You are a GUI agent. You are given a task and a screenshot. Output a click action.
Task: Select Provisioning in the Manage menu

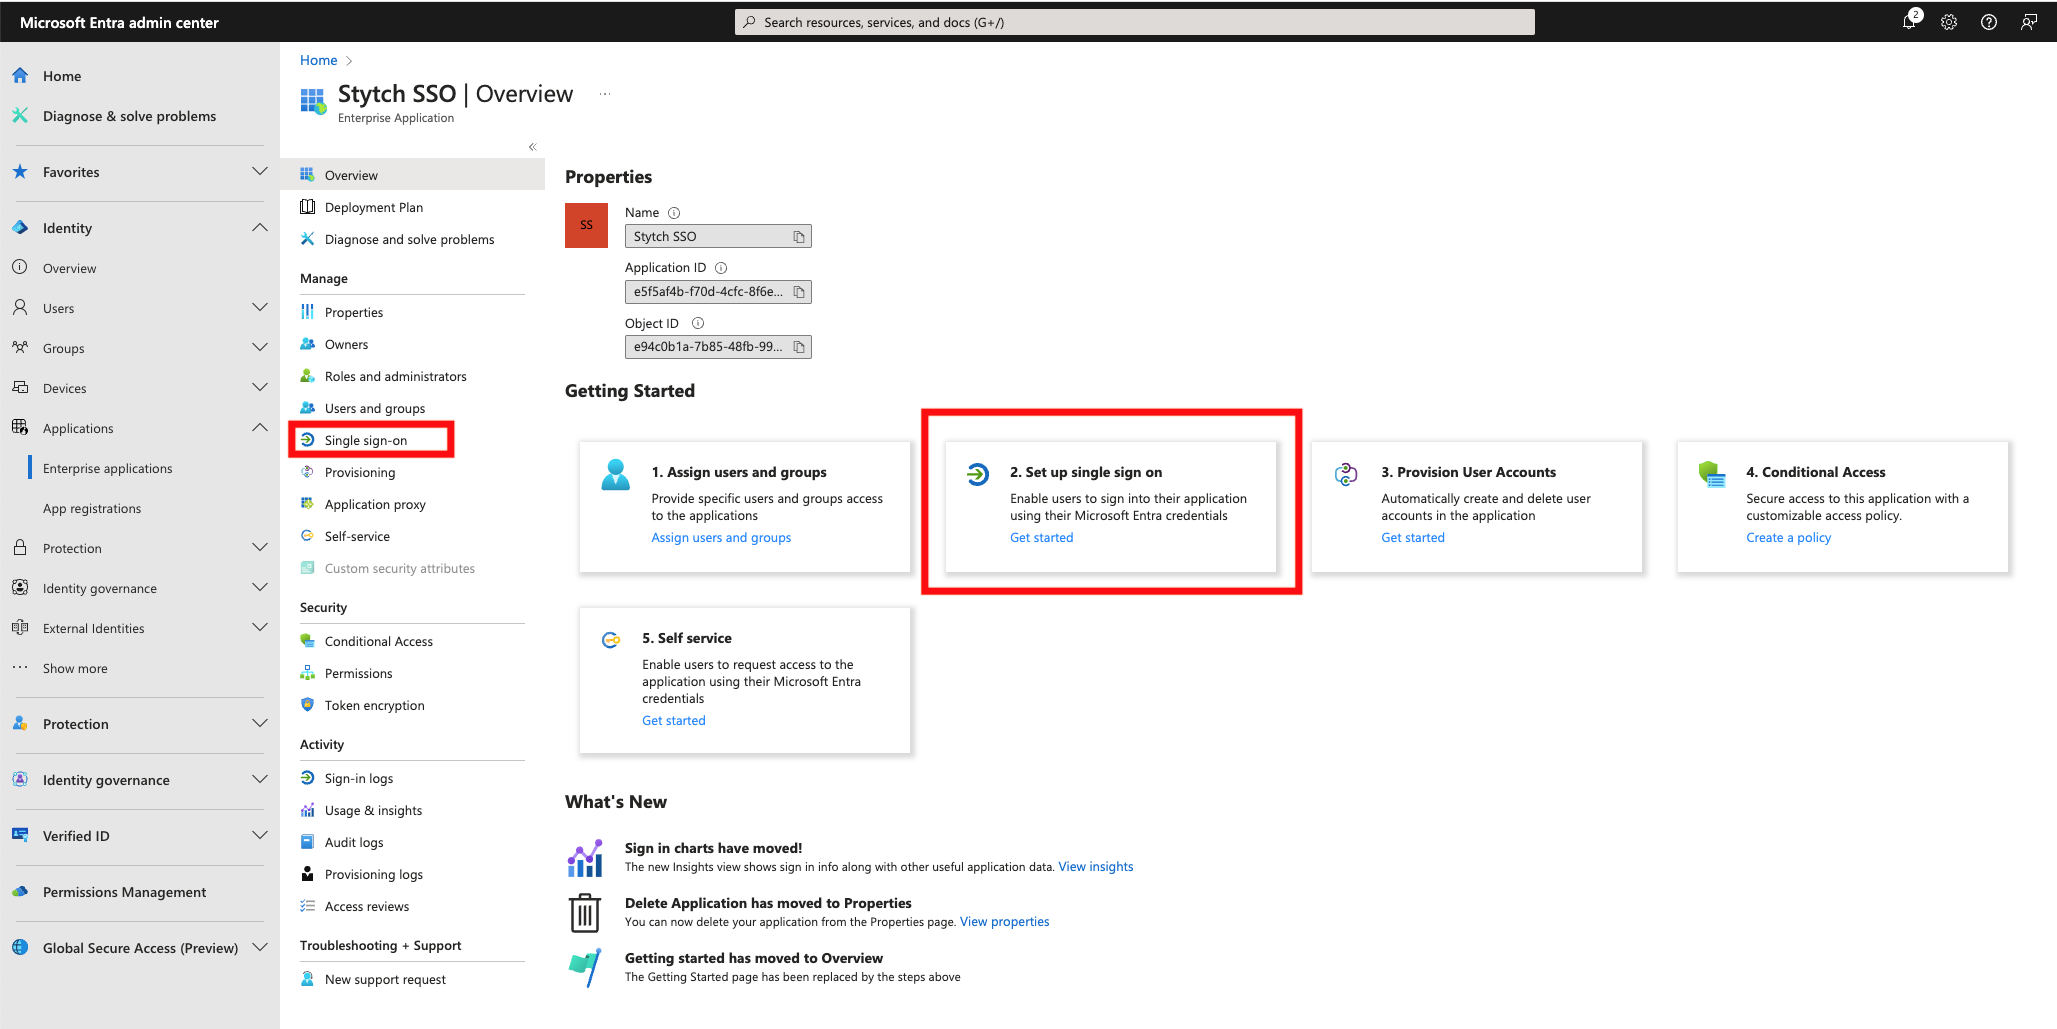tap(360, 472)
